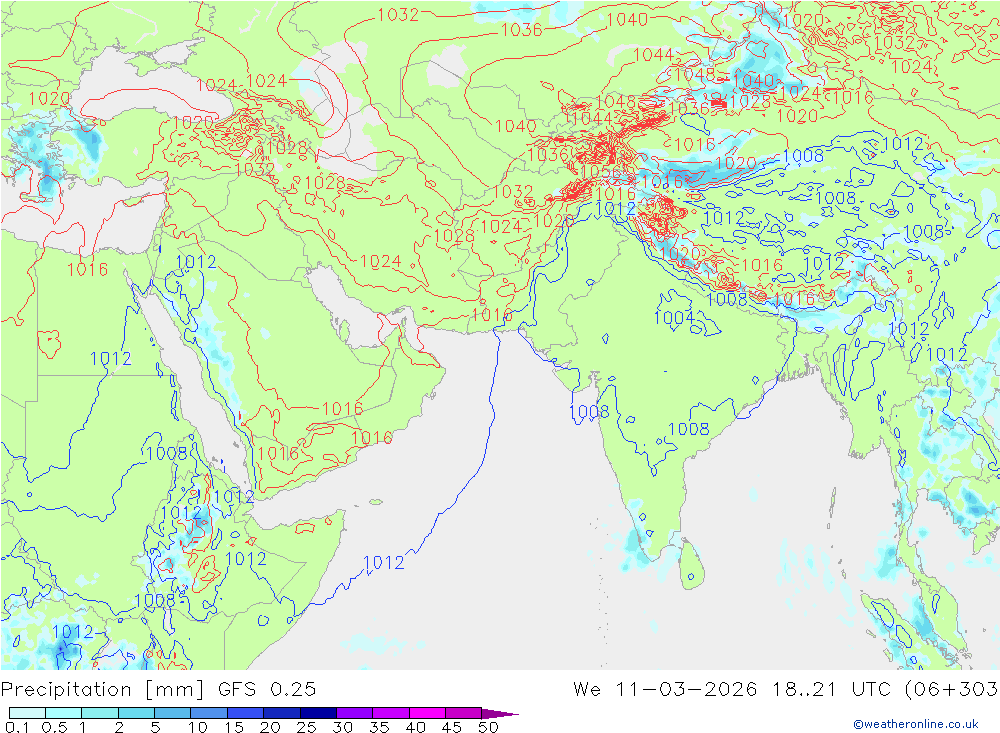
Task: Click the 'Precipitation [mm] GFS 0.25' map title
Action: [x=158, y=690]
